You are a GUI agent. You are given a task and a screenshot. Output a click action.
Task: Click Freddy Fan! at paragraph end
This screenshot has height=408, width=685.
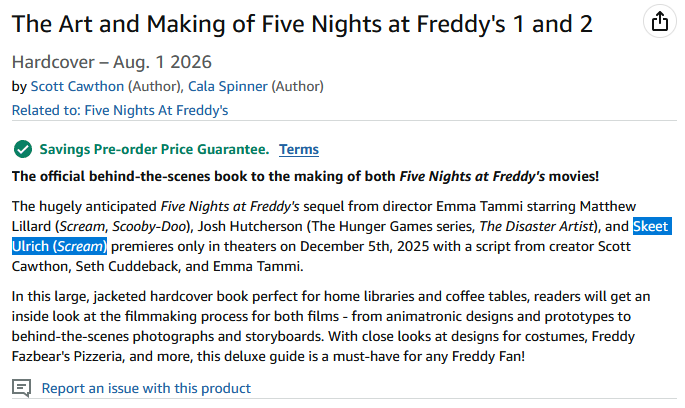[x=488, y=356]
